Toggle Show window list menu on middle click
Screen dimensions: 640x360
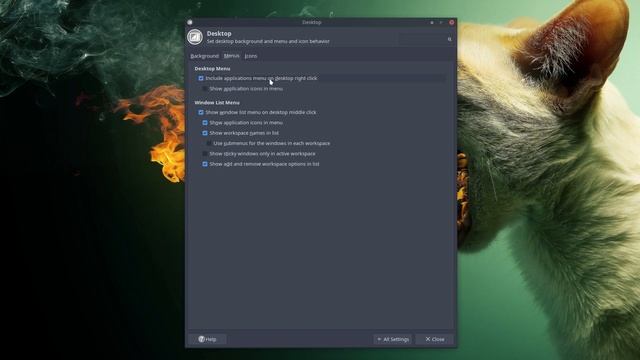[201, 112]
